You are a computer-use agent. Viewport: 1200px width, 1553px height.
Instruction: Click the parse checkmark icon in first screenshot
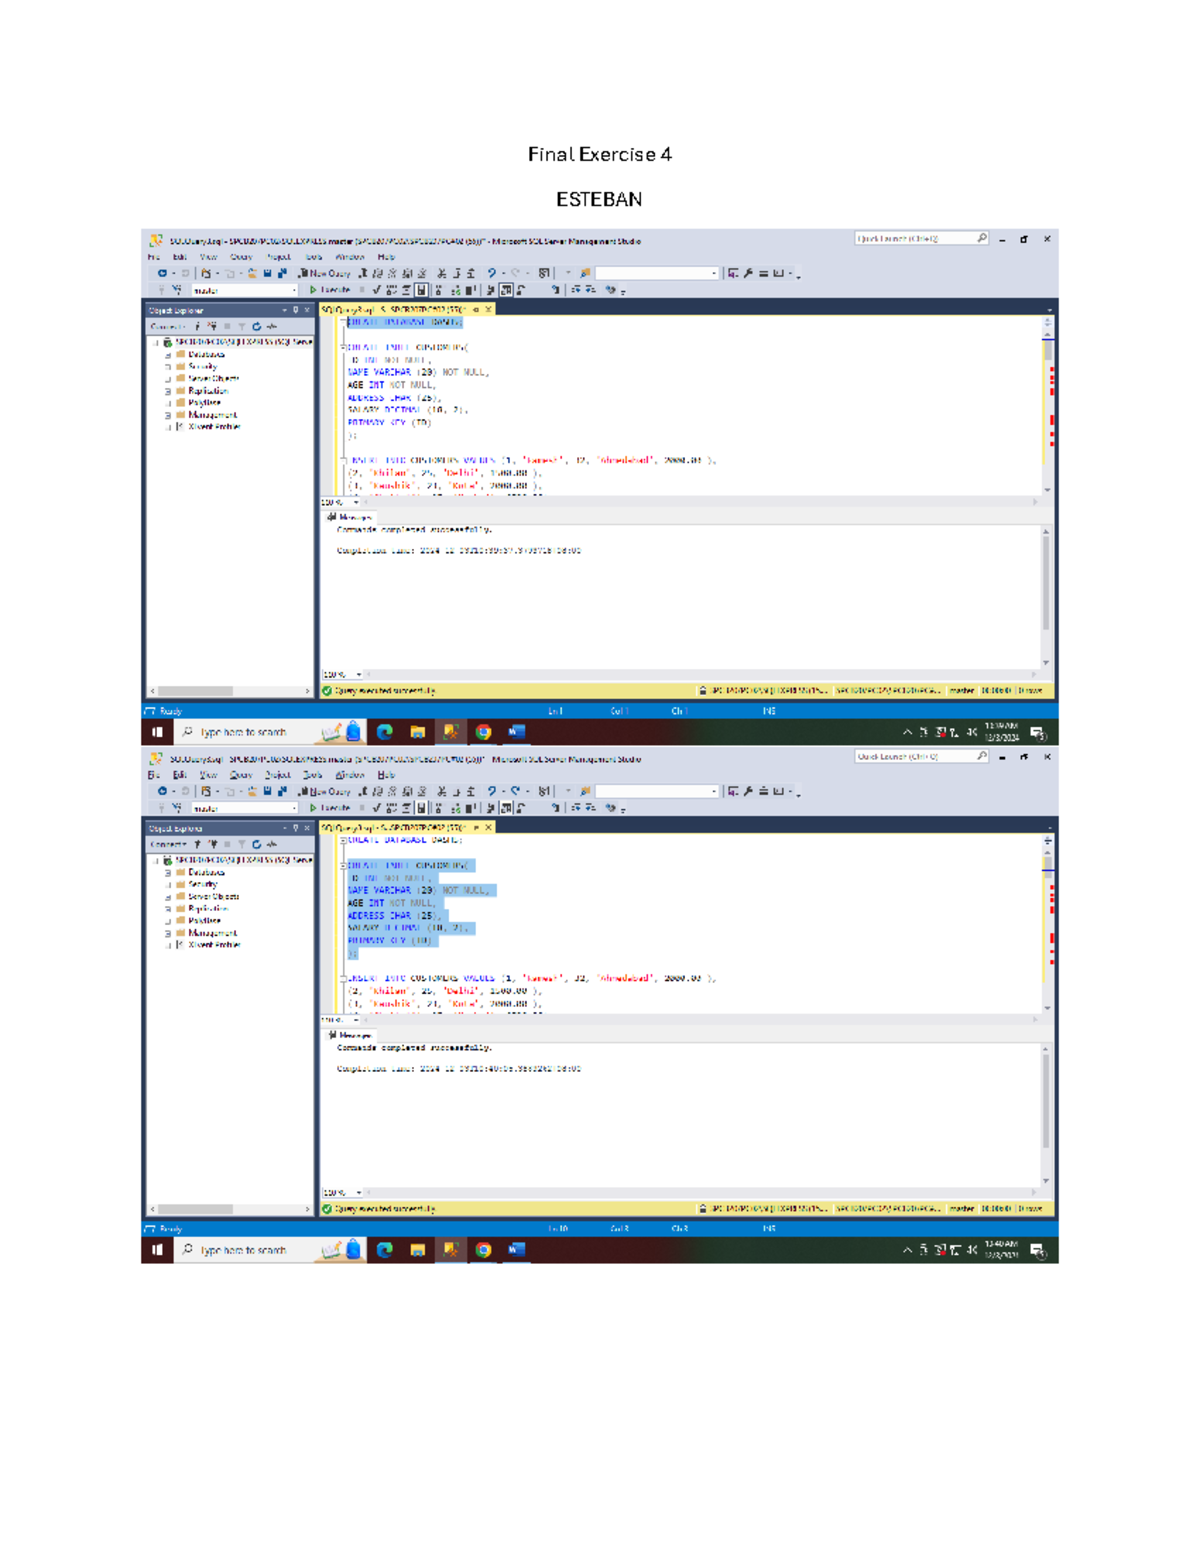click(376, 290)
